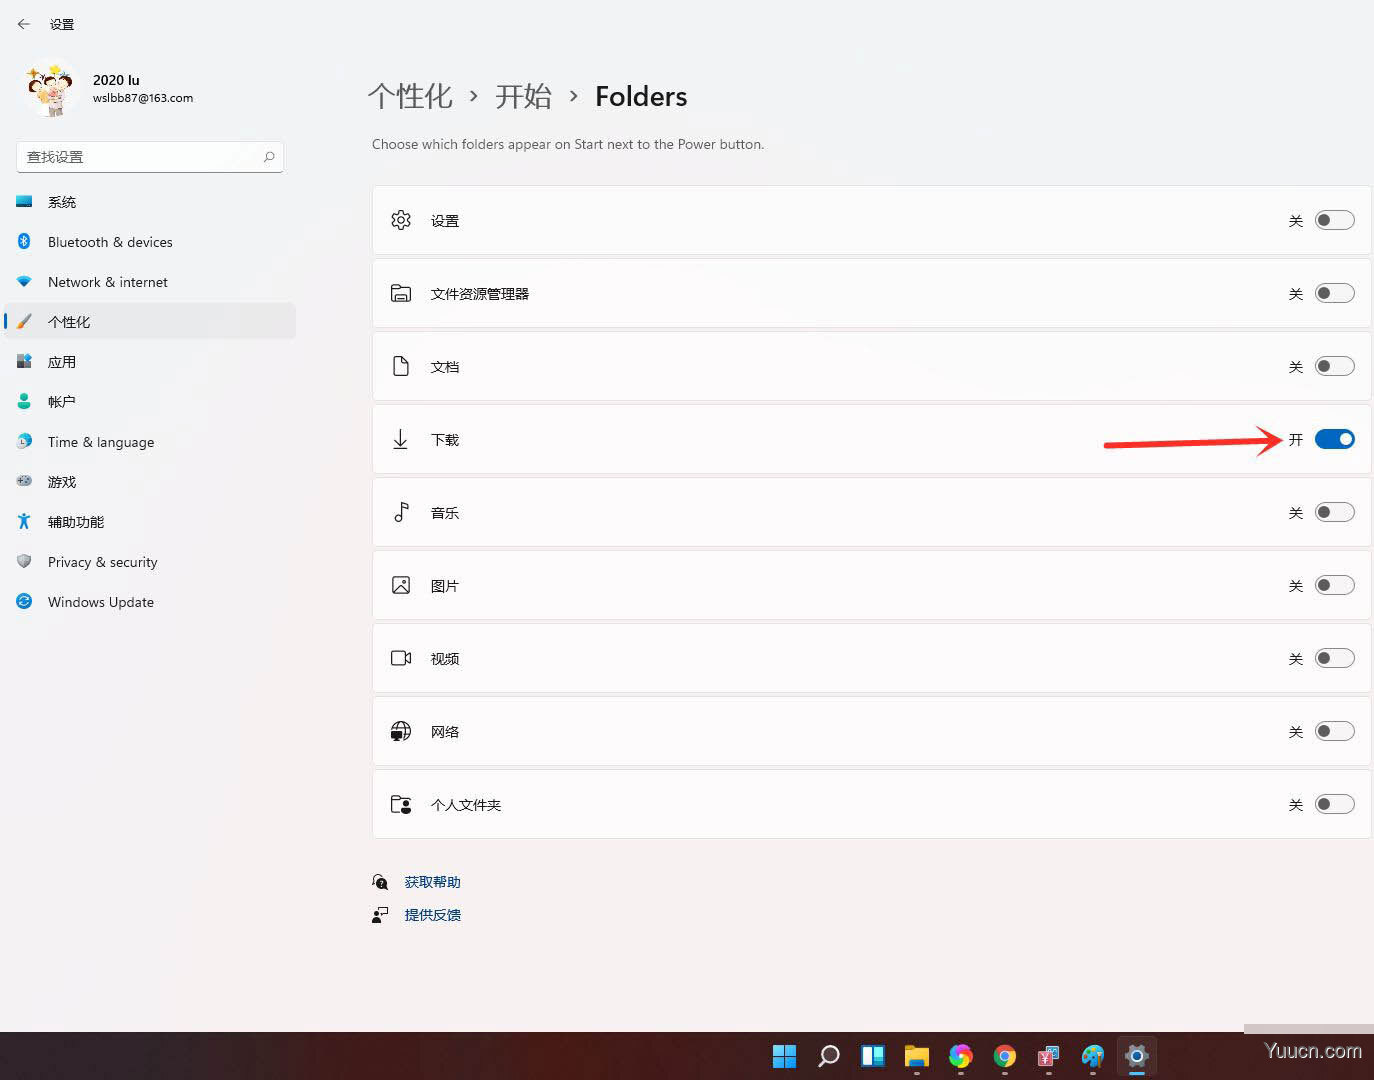
Task: Click the download arrow icon in 下载 row
Action: (400, 439)
